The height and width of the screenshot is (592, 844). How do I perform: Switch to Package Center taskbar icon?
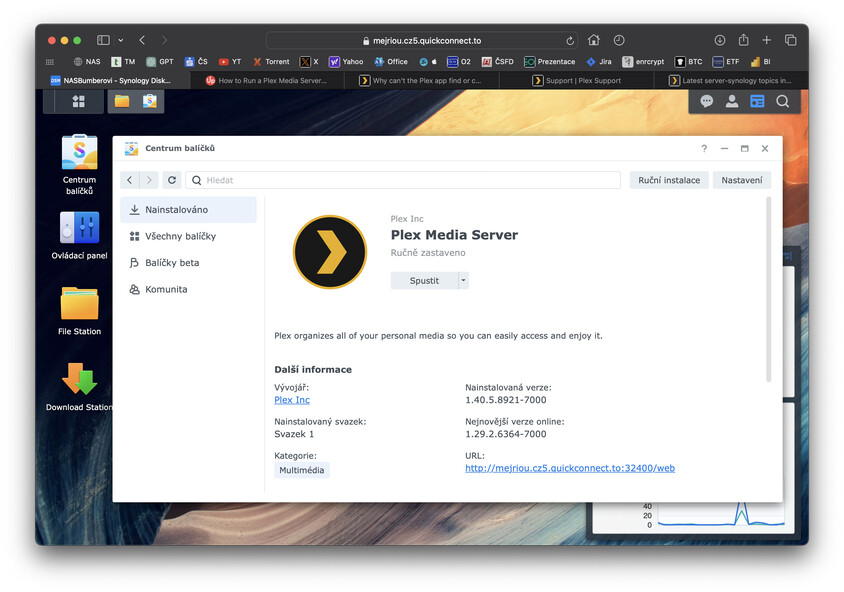coord(150,101)
